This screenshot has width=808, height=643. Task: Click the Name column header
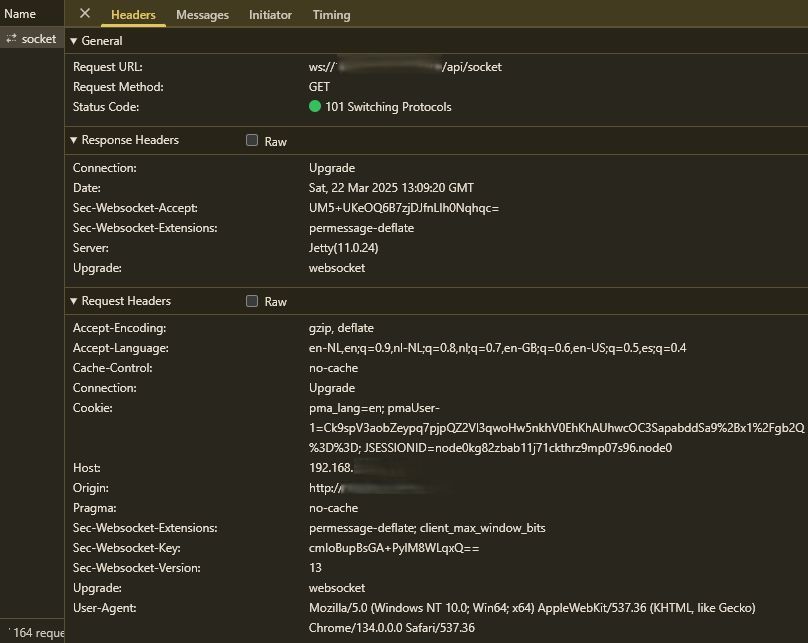pyautogui.click(x=20, y=14)
